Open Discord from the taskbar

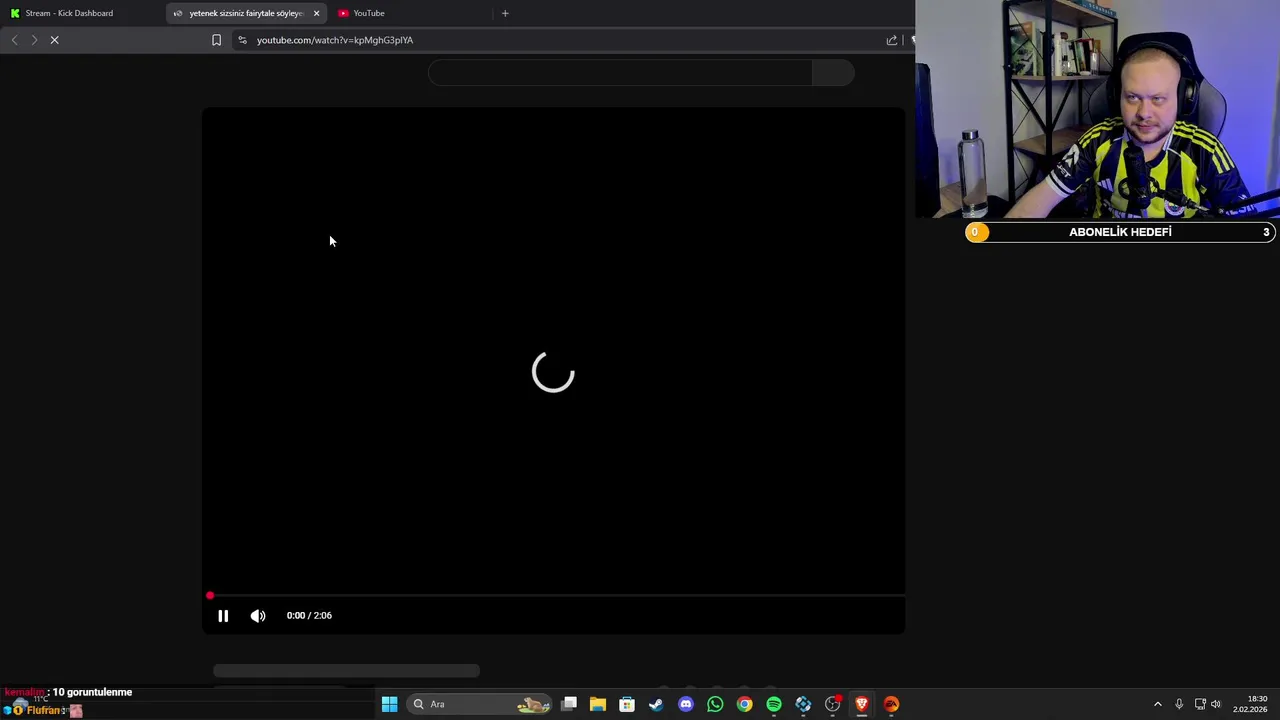click(x=686, y=704)
